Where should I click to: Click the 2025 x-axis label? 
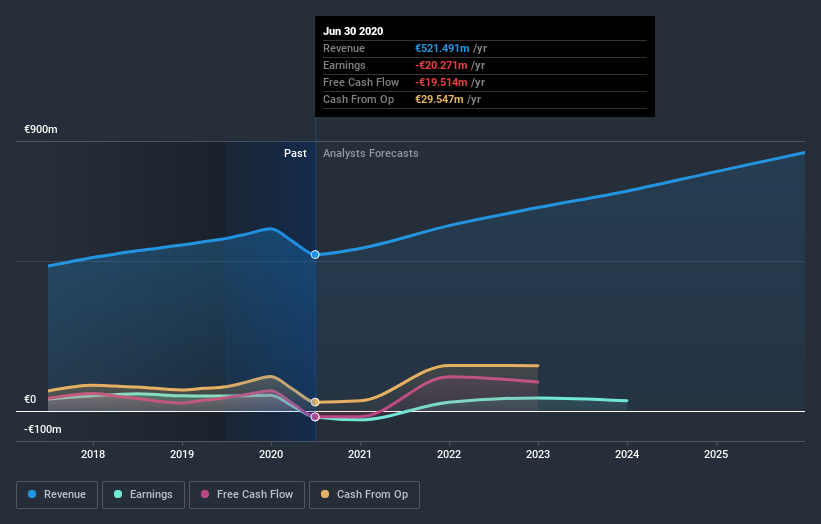click(716, 454)
